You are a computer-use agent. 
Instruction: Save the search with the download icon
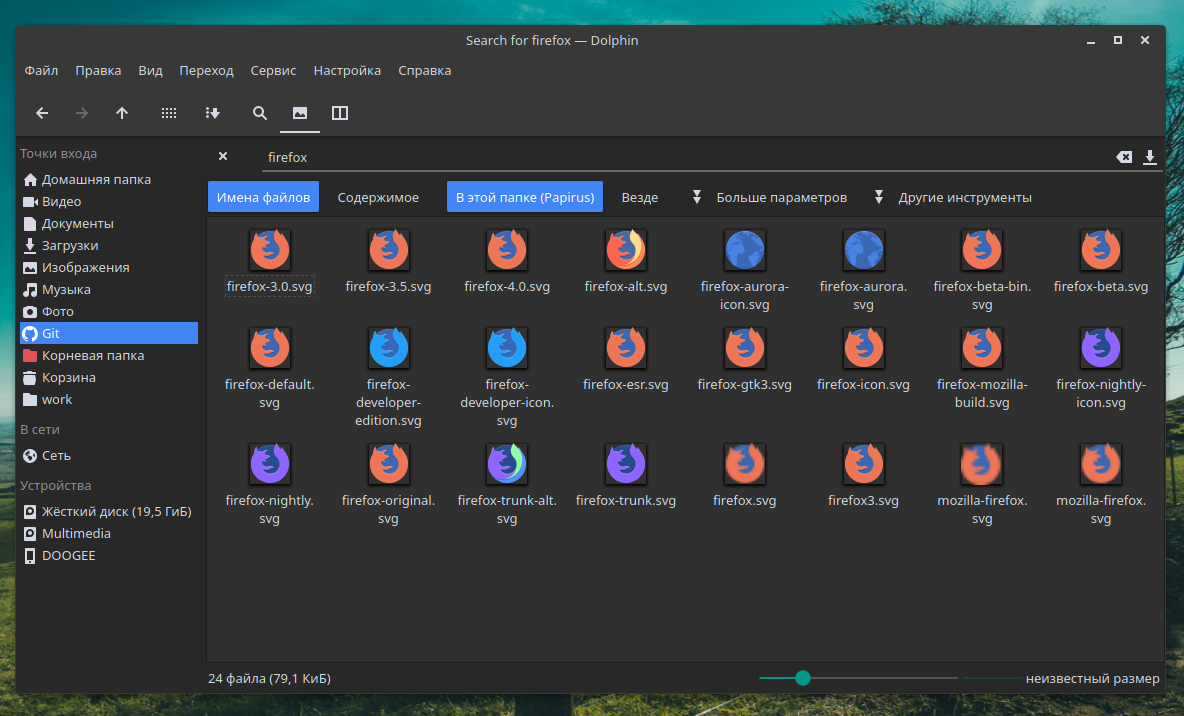[x=1149, y=157]
